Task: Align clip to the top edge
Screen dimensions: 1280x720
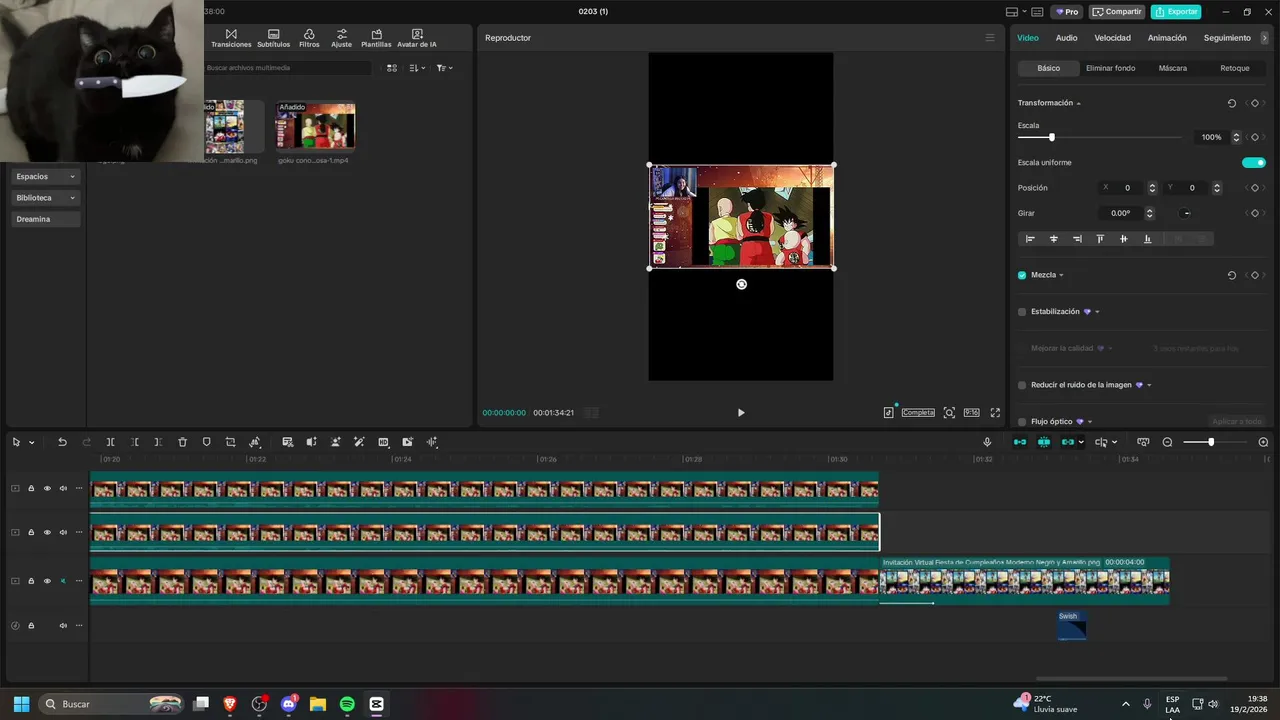Action: pos(1100,239)
